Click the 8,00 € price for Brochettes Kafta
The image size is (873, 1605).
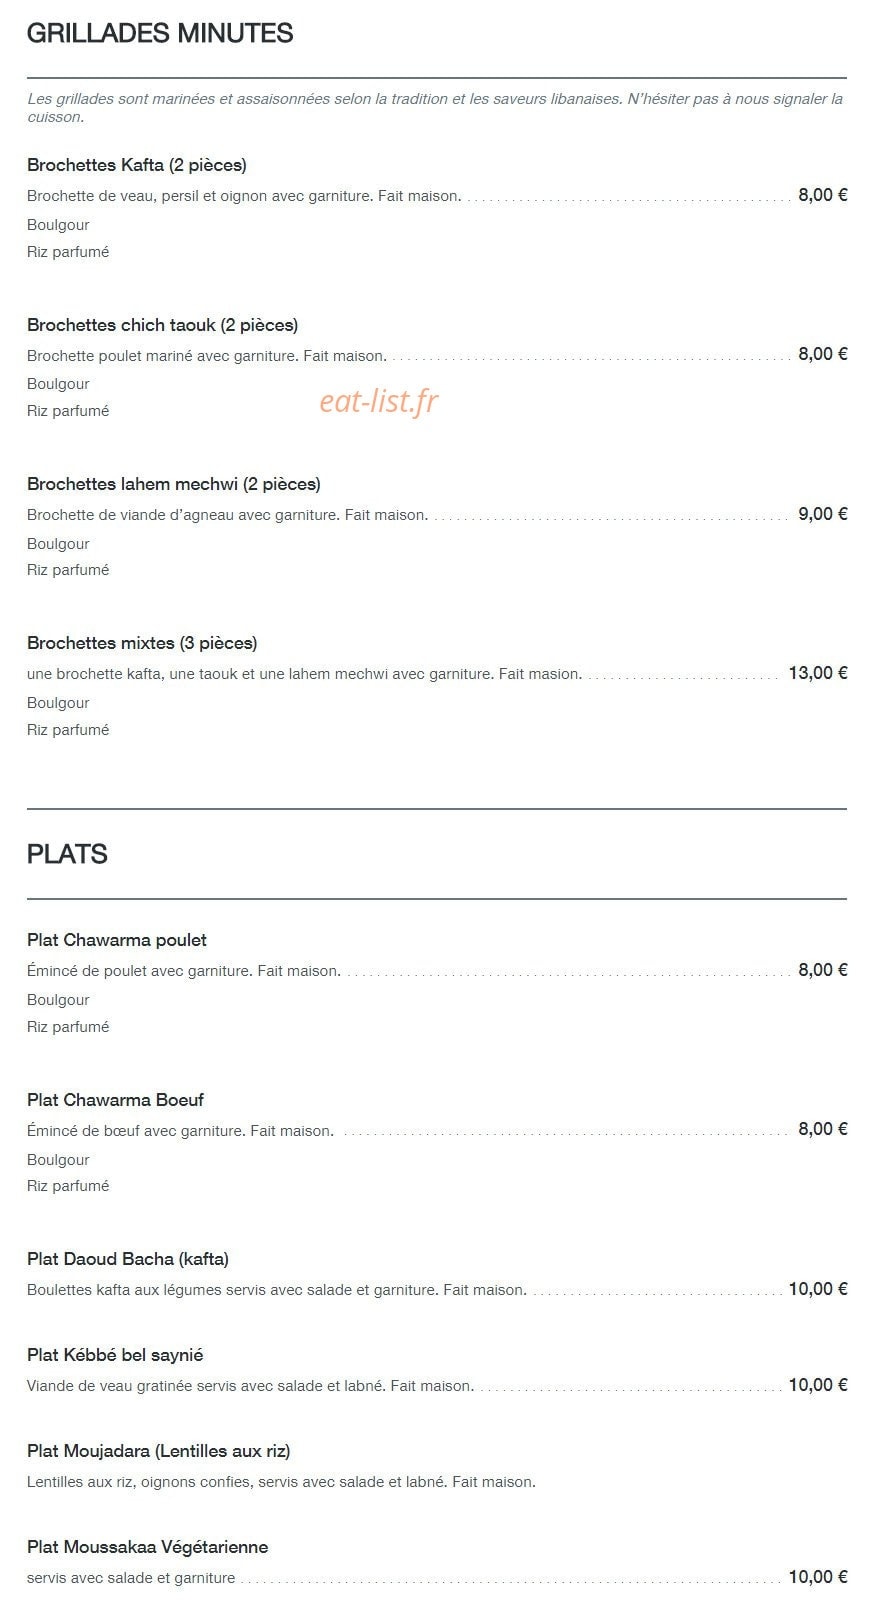point(822,195)
